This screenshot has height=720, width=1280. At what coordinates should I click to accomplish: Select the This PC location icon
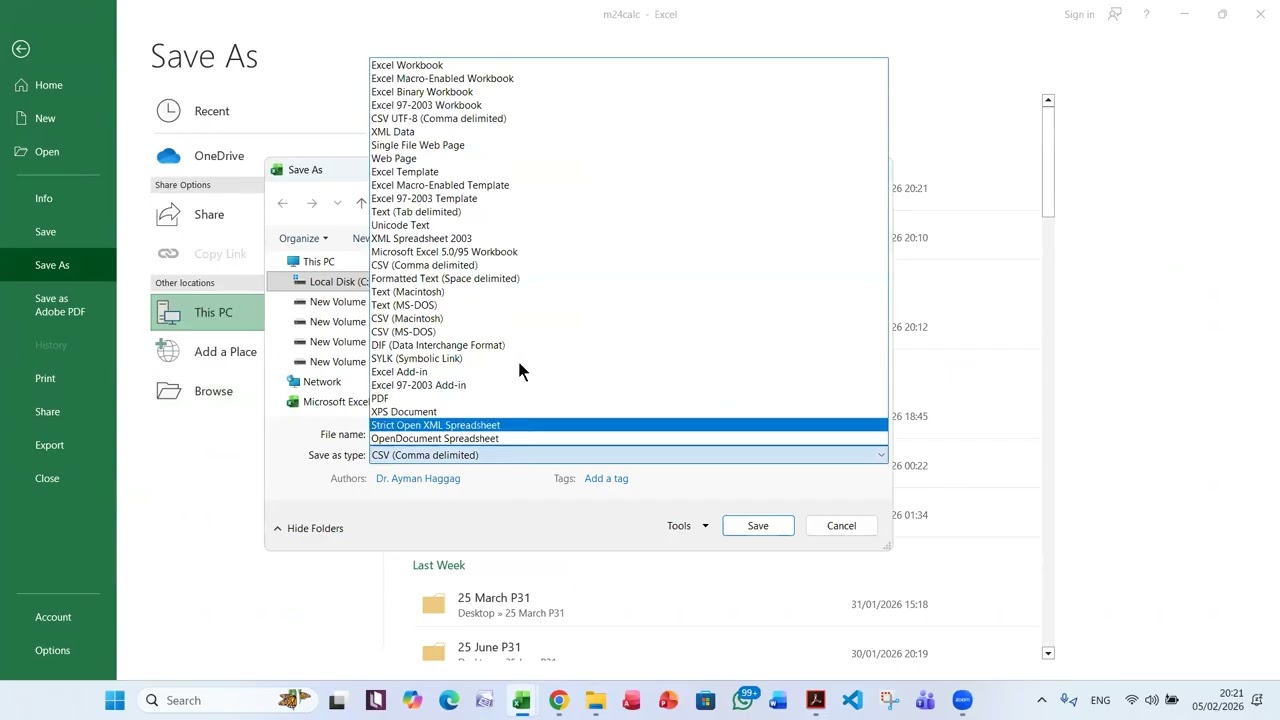168,313
